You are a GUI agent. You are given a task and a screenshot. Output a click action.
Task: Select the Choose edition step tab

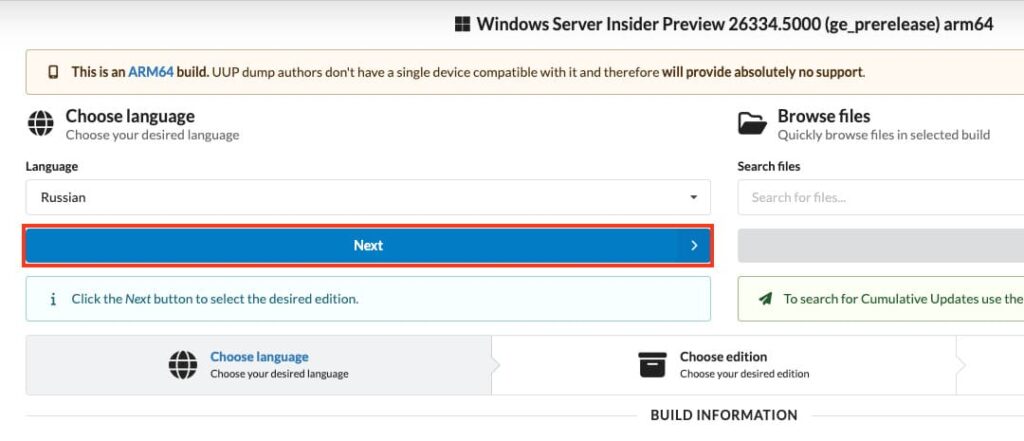pyautogui.click(x=724, y=365)
